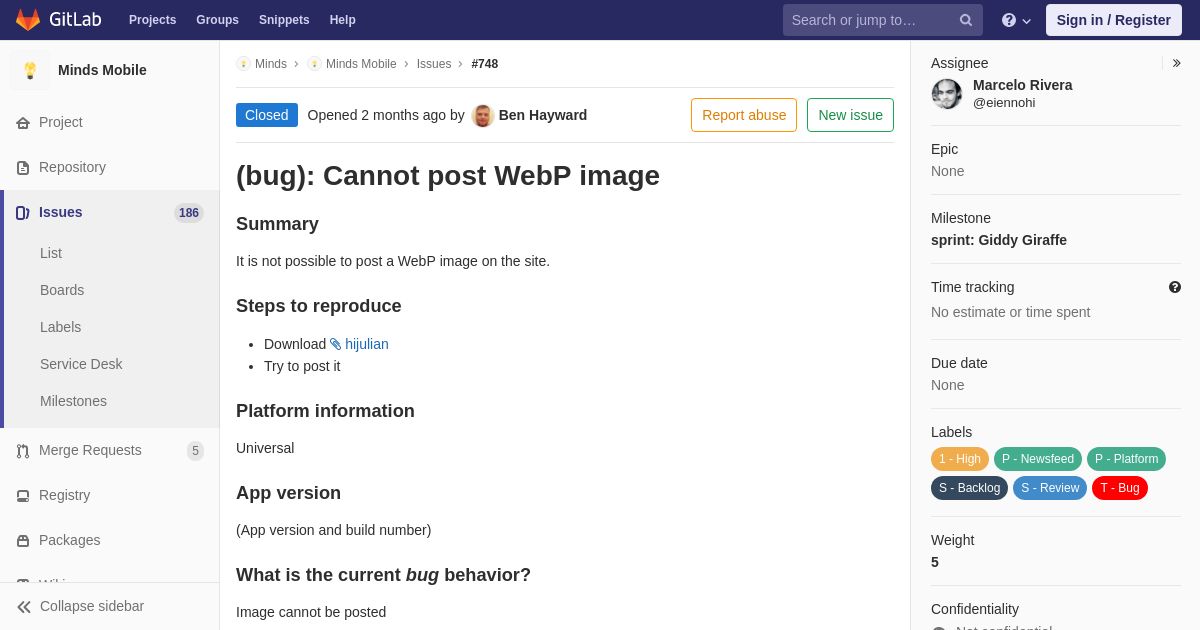Screen dimensions: 1200x630
Task: Click the Packages icon in sidebar
Action: [x=23, y=541]
